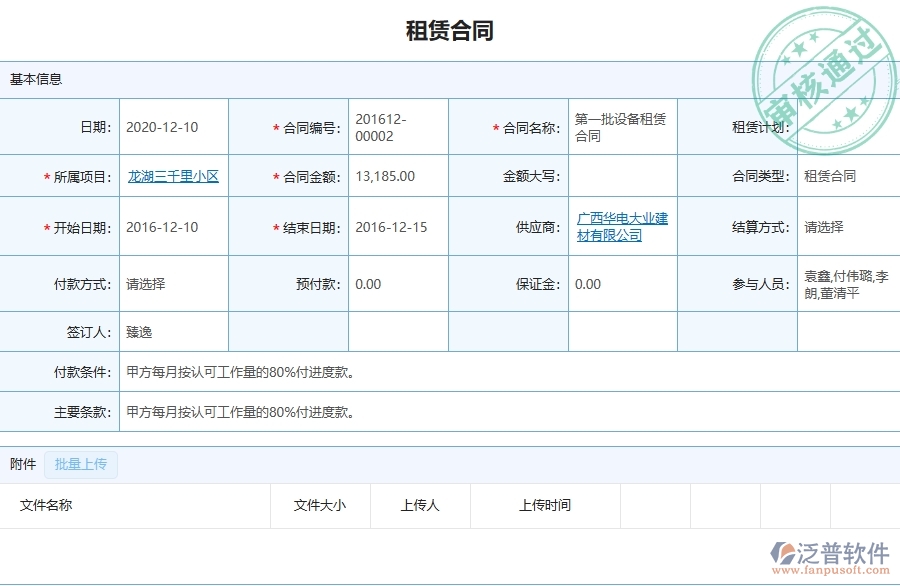Click the 签订人 field showing 臻逸
The height and width of the screenshot is (586, 900).
tap(140, 331)
